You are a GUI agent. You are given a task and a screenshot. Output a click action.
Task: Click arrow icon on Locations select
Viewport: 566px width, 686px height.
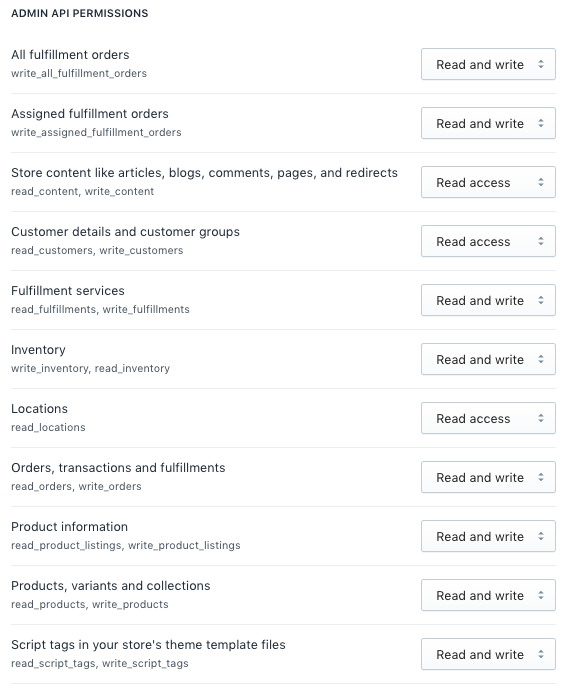[541, 419]
